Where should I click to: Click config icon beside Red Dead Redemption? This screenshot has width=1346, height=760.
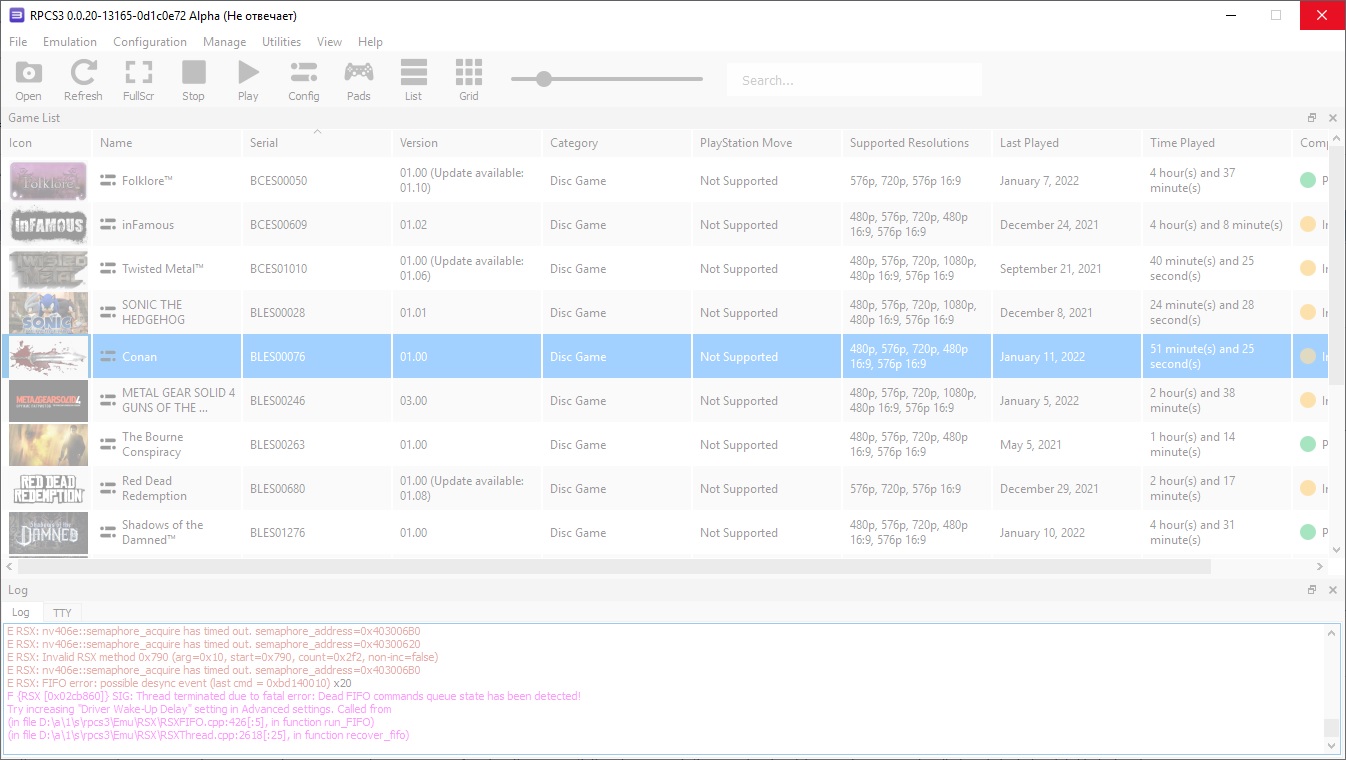(108, 489)
